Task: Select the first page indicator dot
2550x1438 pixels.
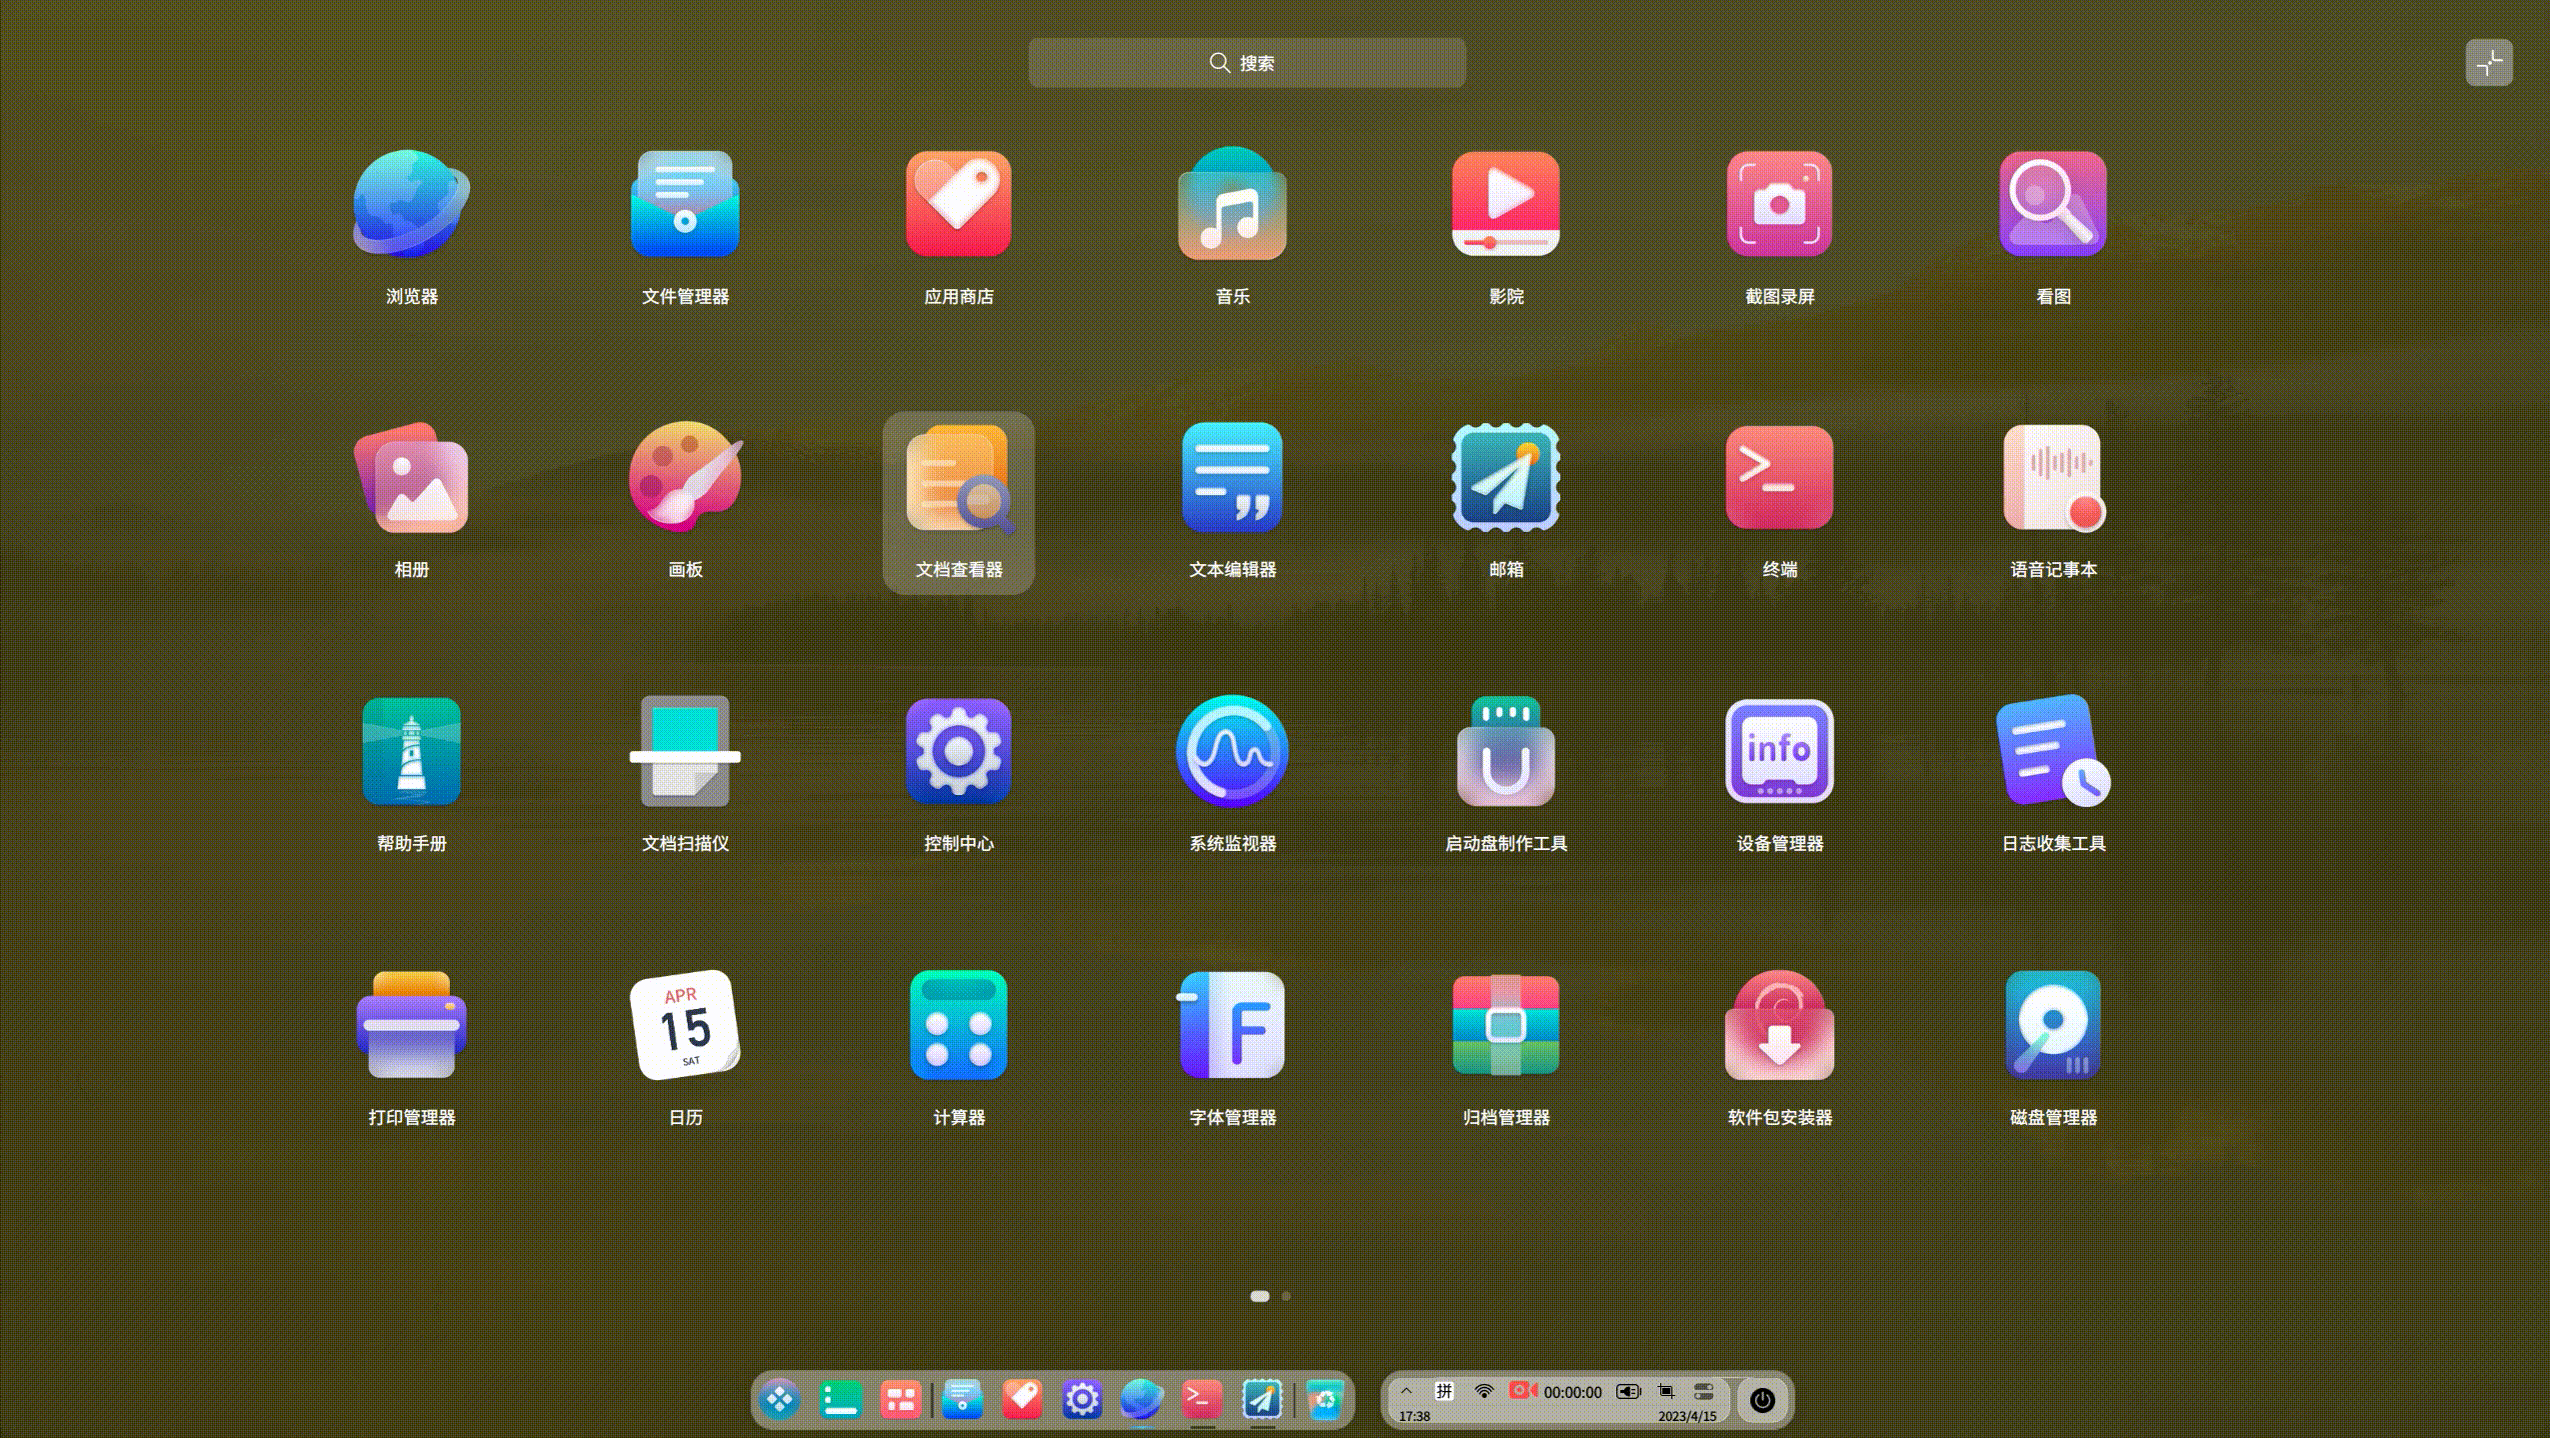Action: click(1259, 1296)
